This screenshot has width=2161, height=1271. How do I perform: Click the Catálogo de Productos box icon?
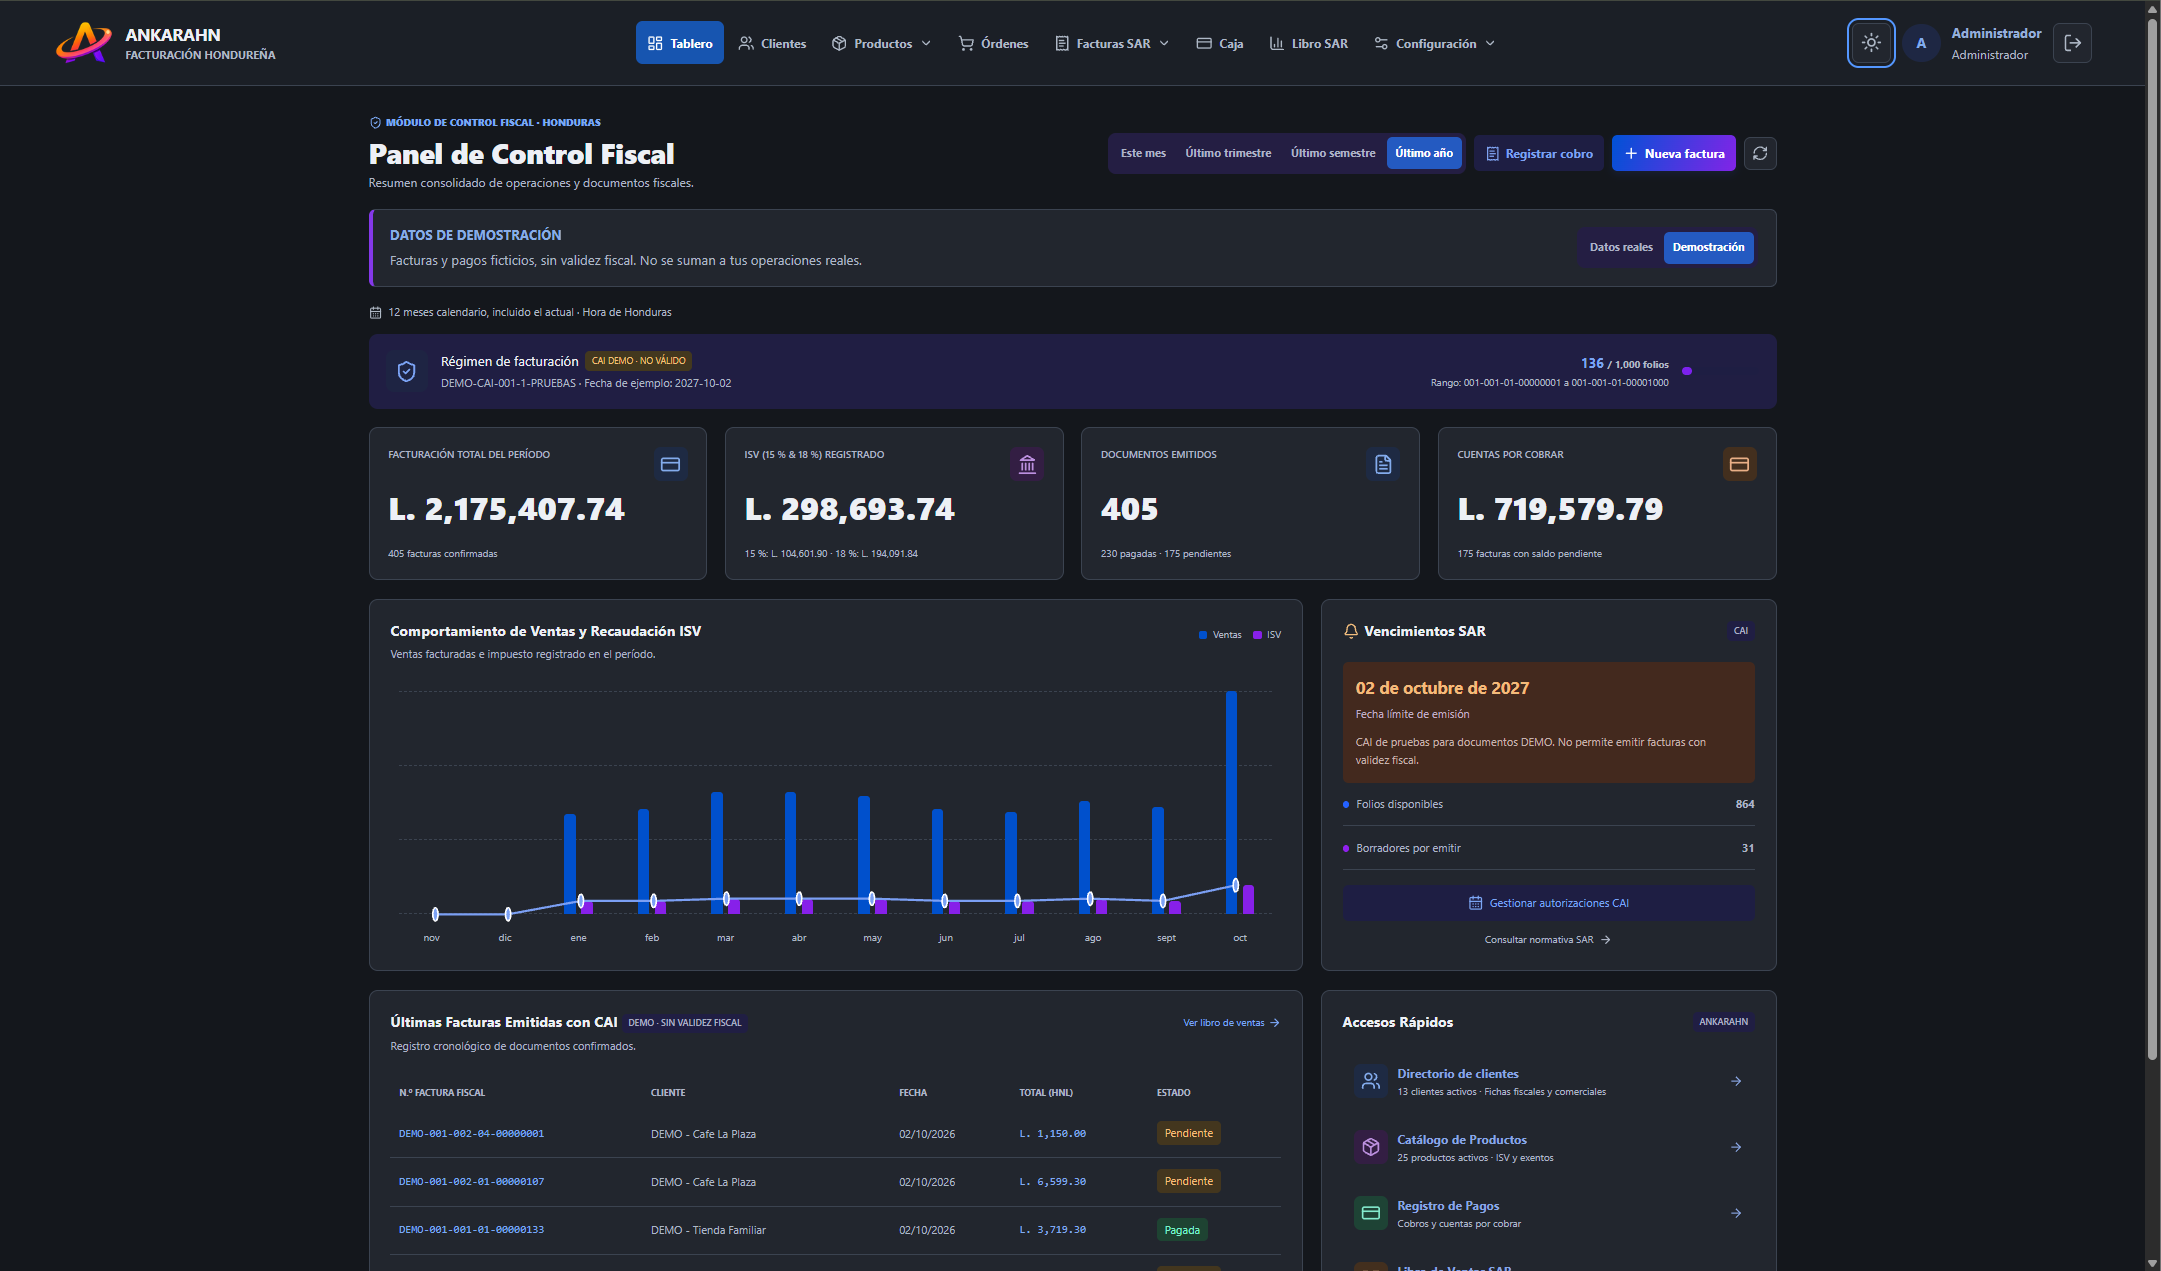(x=1371, y=1147)
